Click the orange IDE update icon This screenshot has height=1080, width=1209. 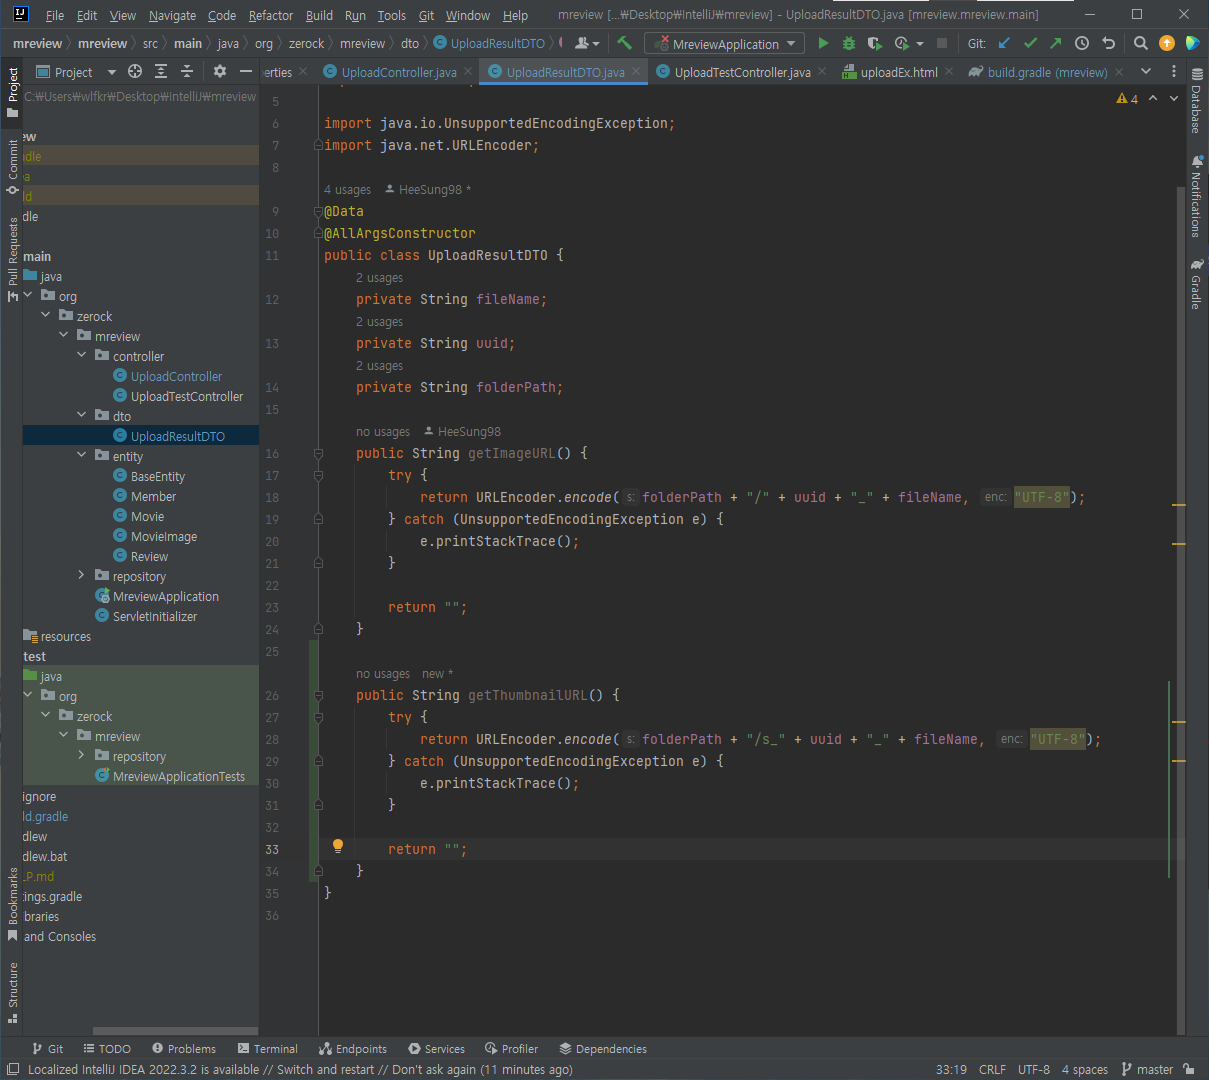[x=1166, y=43]
